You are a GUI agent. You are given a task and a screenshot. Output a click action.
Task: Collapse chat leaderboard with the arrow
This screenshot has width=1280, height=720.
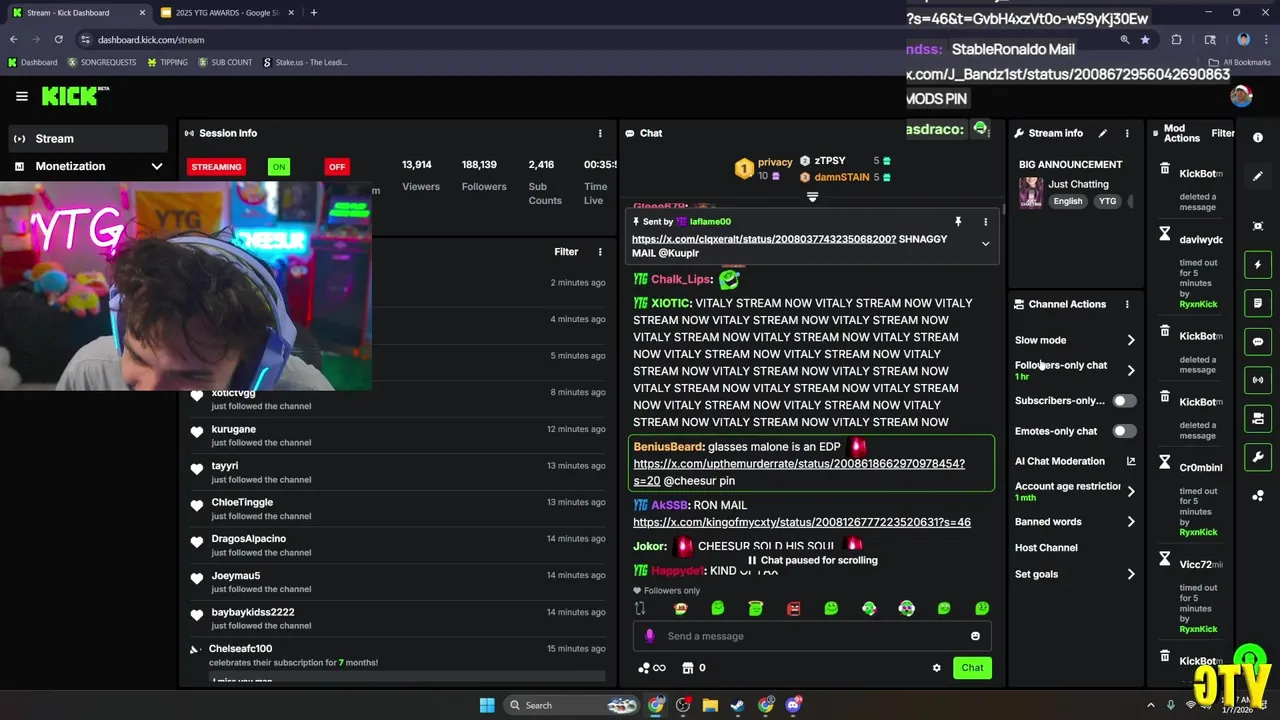tap(812, 197)
